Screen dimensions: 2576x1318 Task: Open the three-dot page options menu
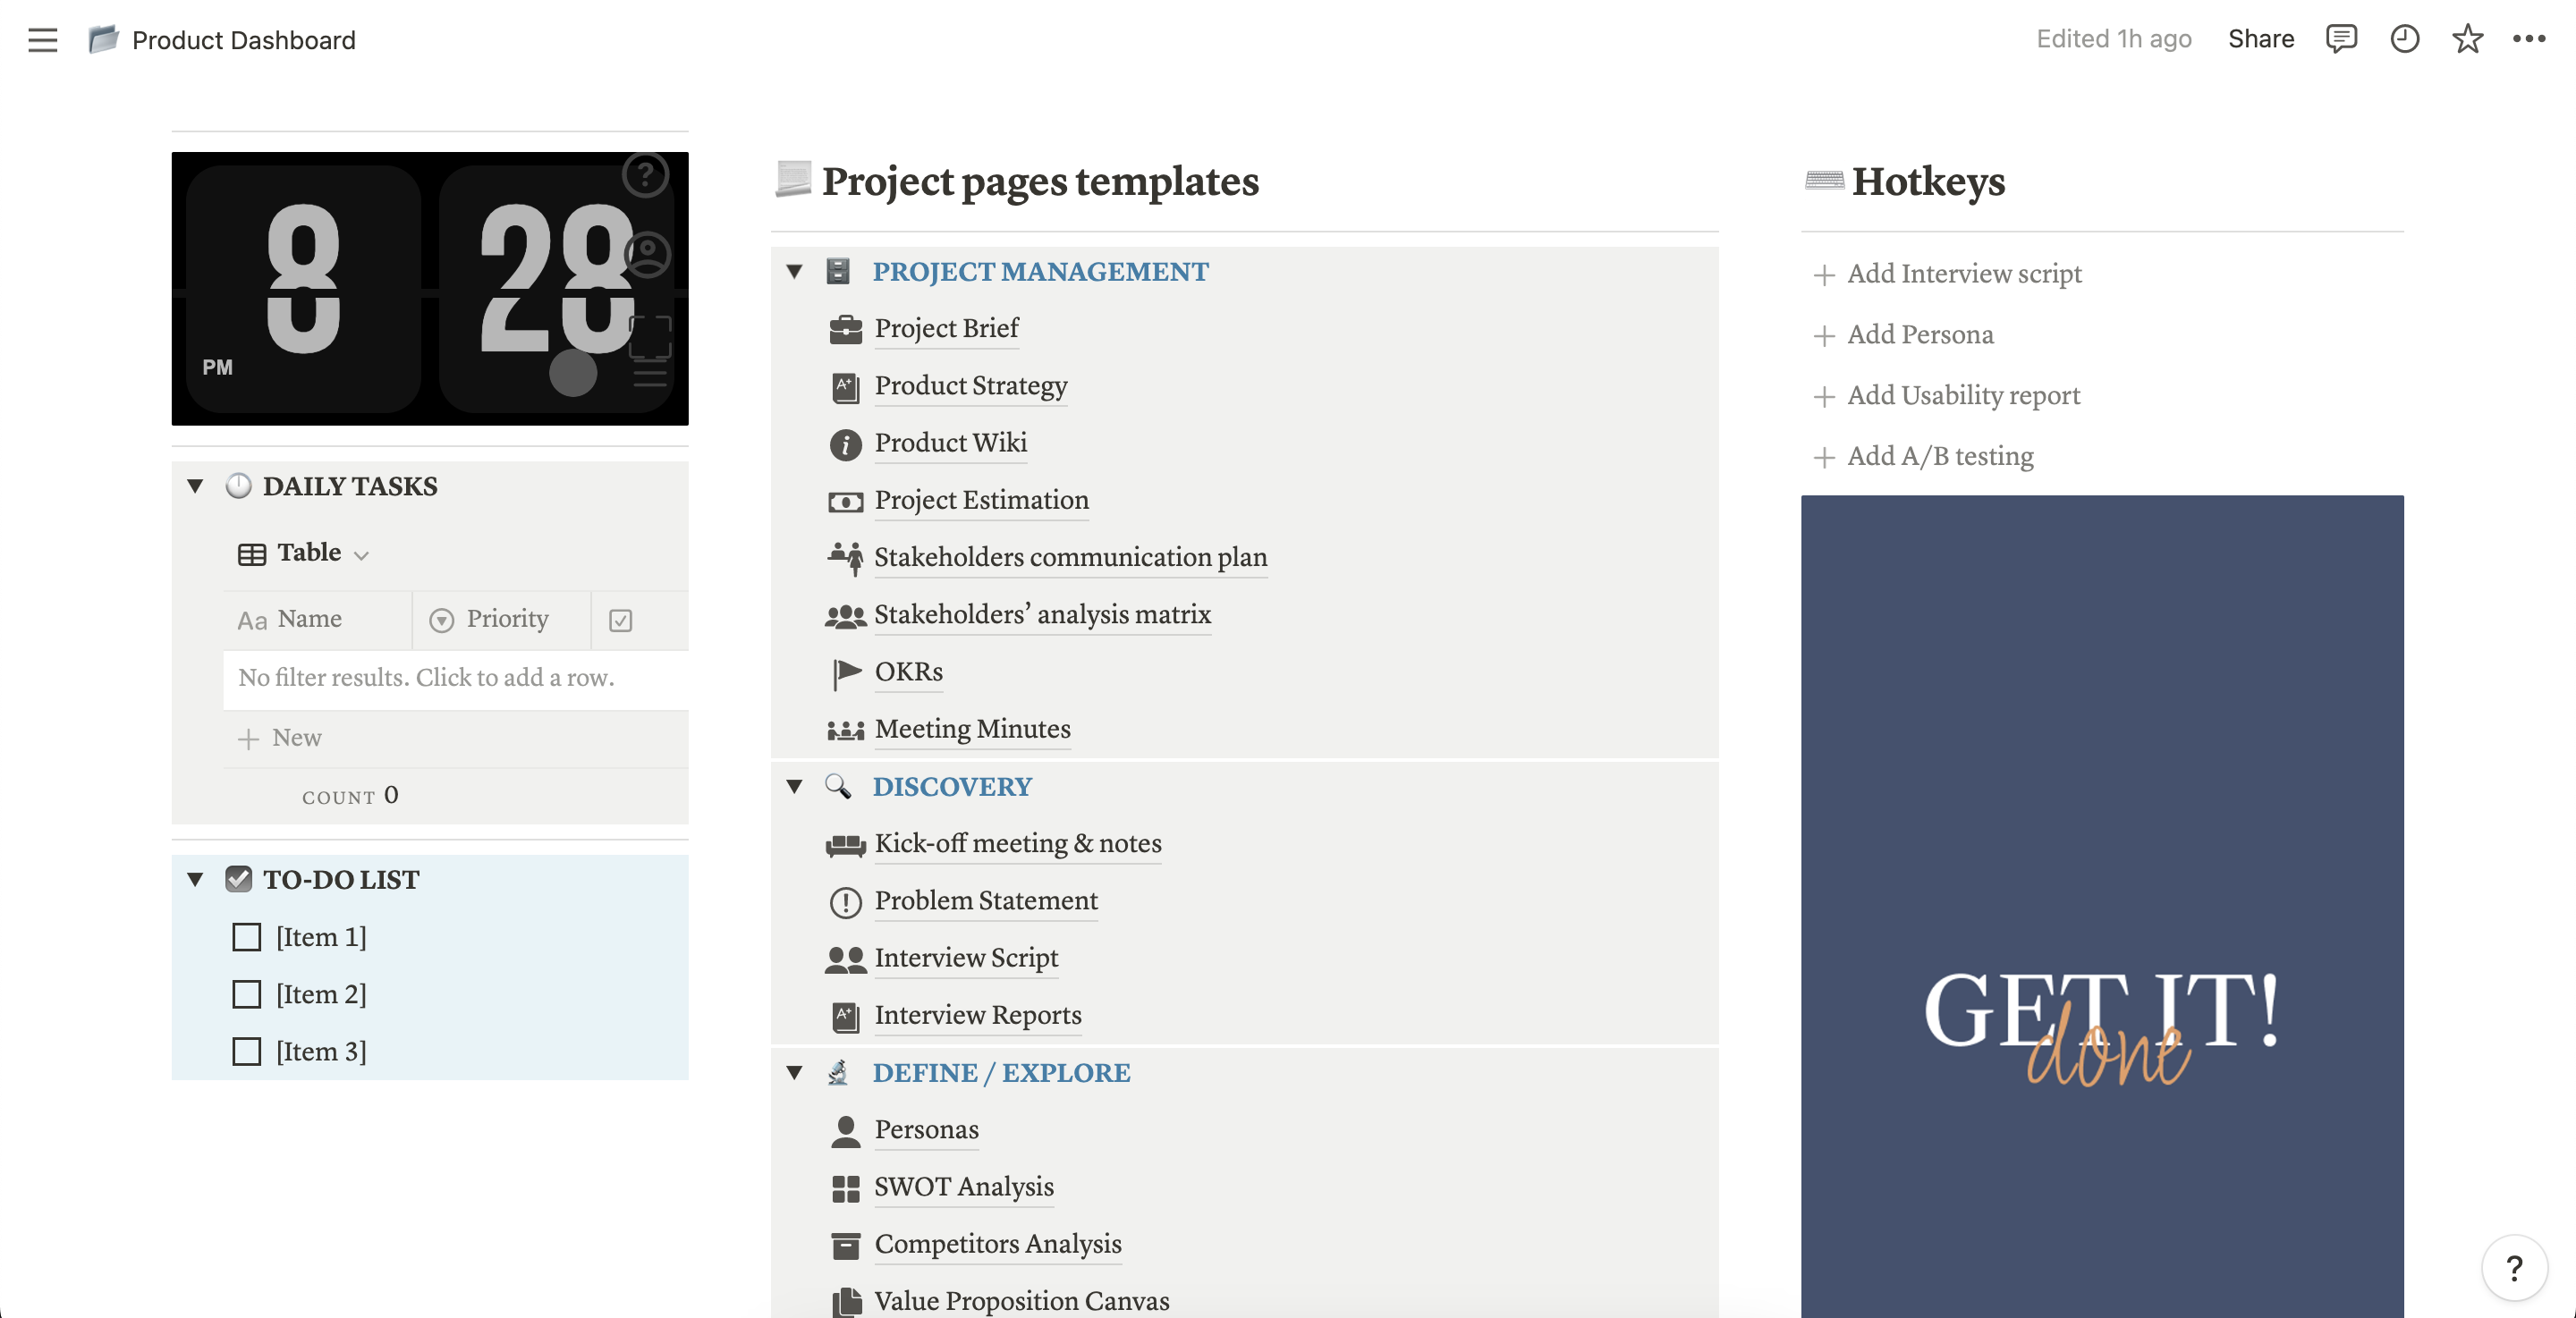pos(2529,39)
